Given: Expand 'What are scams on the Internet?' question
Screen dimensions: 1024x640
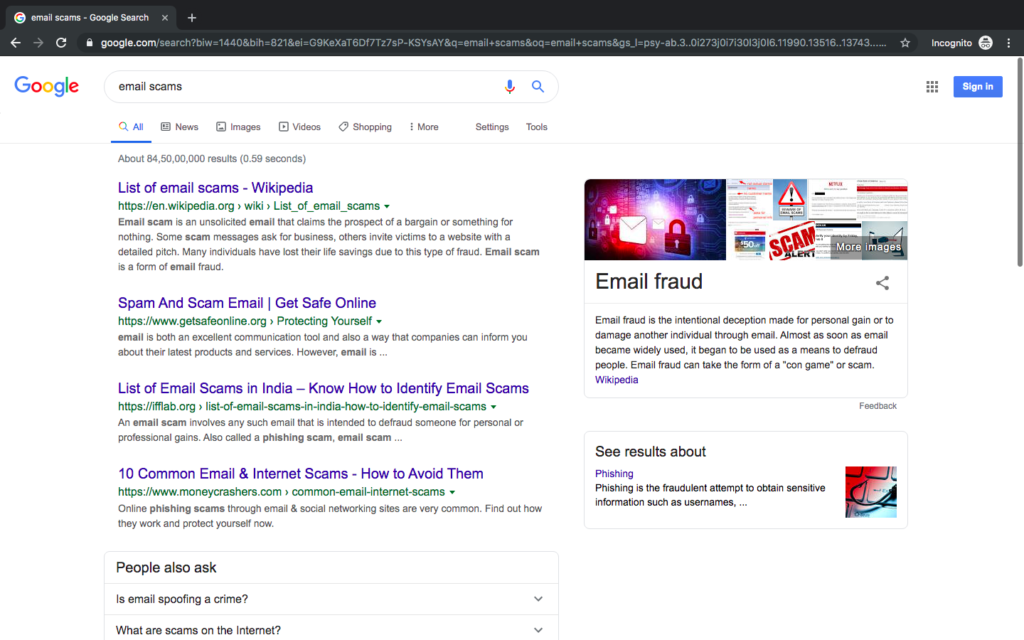Looking at the screenshot, I should point(331,628).
